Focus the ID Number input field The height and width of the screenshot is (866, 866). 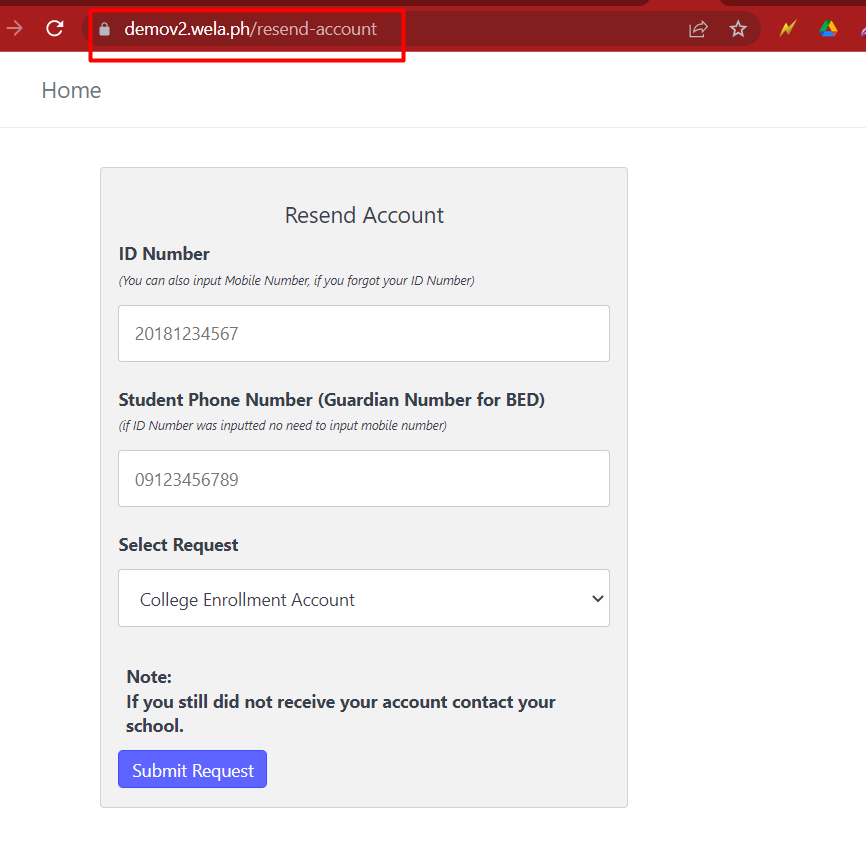point(364,334)
